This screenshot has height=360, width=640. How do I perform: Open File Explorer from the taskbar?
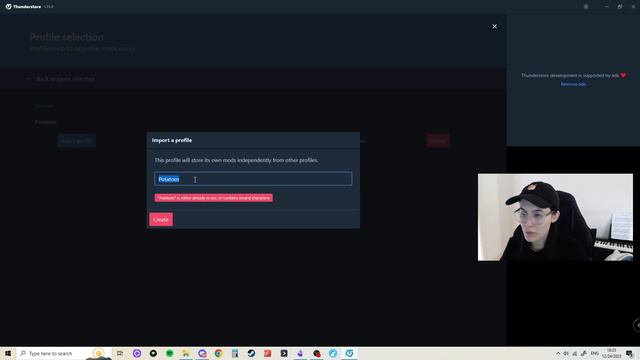186,353
